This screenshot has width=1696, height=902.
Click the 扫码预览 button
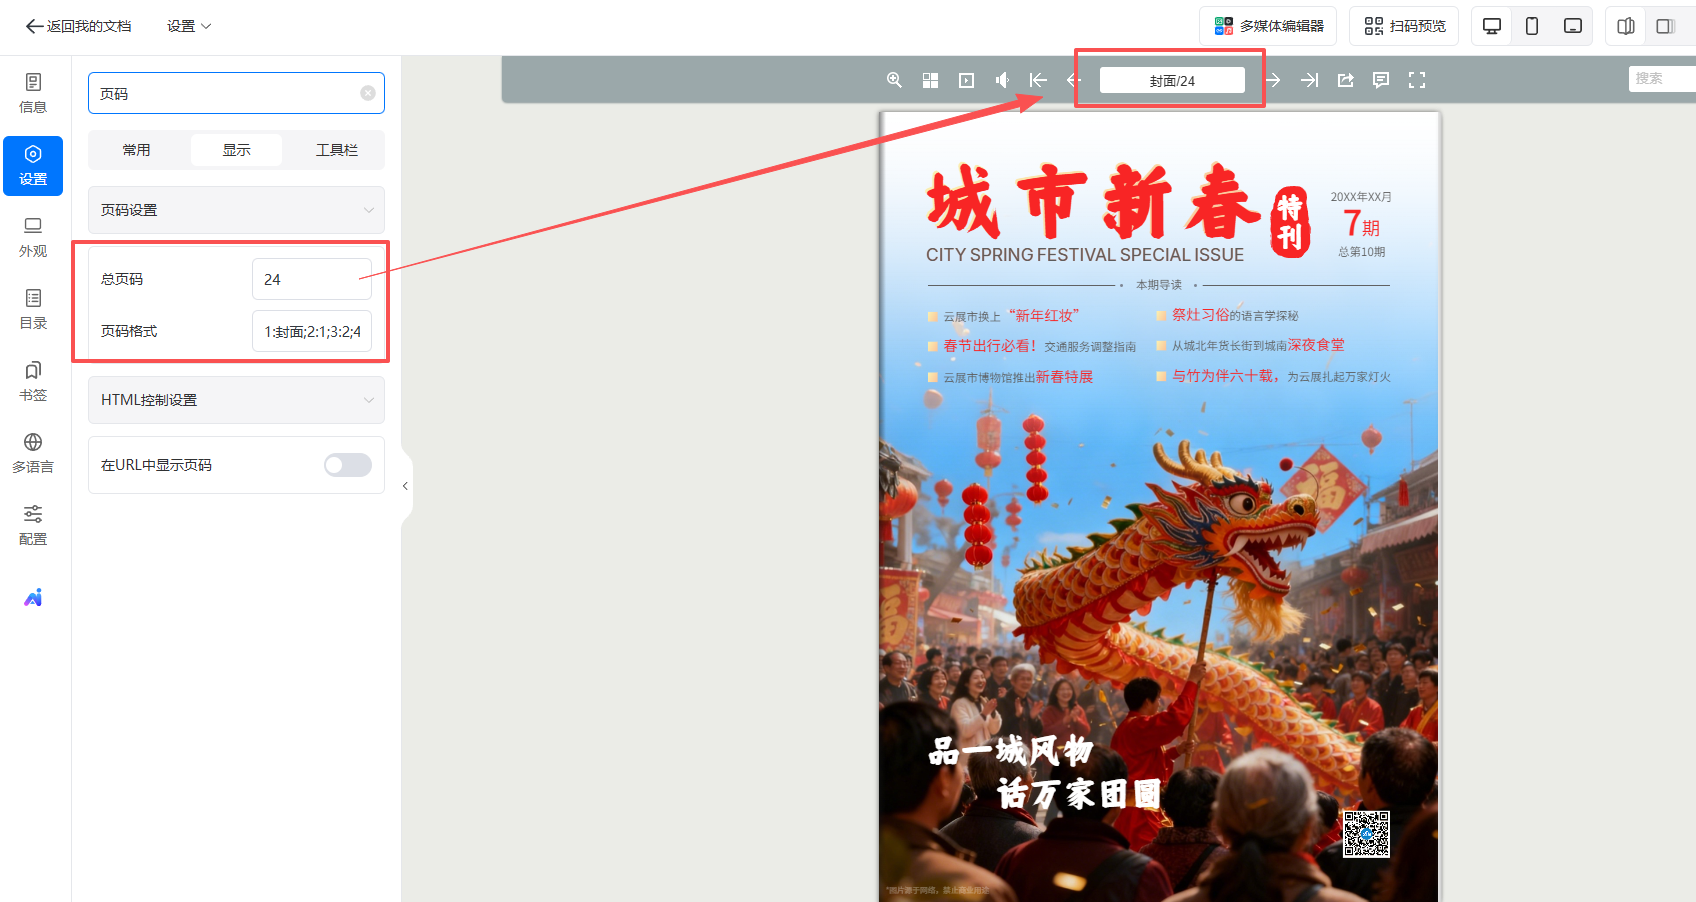point(1404,26)
